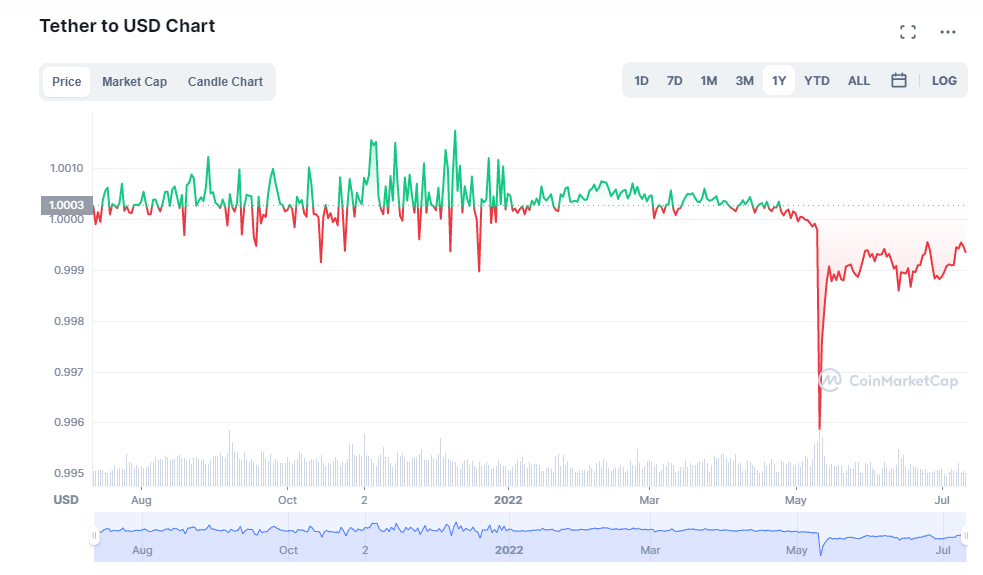Select the YTD time range
The height and width of the screenshot is (575, 983).
(816, 80)
